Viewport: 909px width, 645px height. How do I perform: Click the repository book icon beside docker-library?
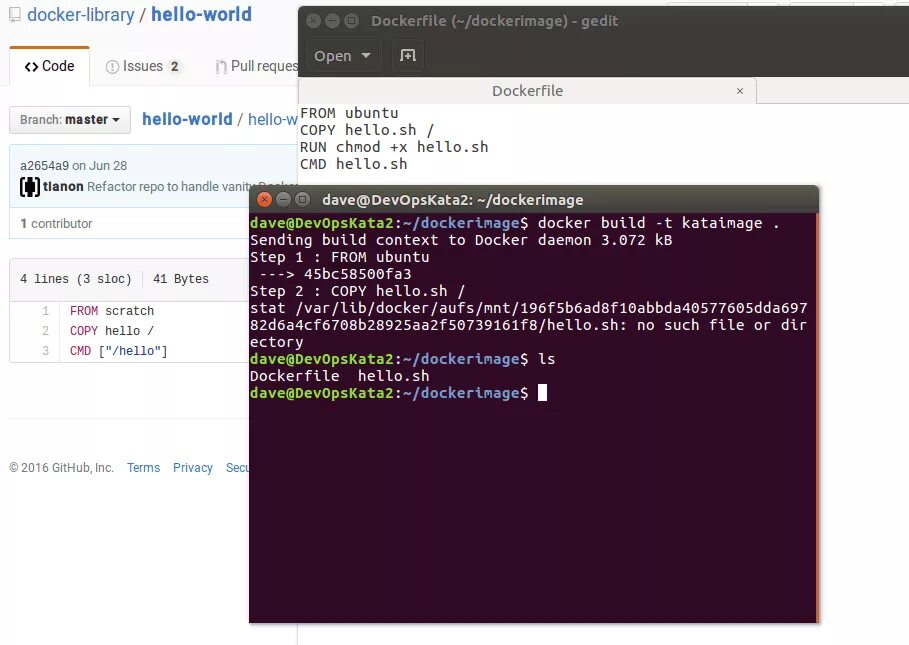pyautogui.click(x=15, y=14)
